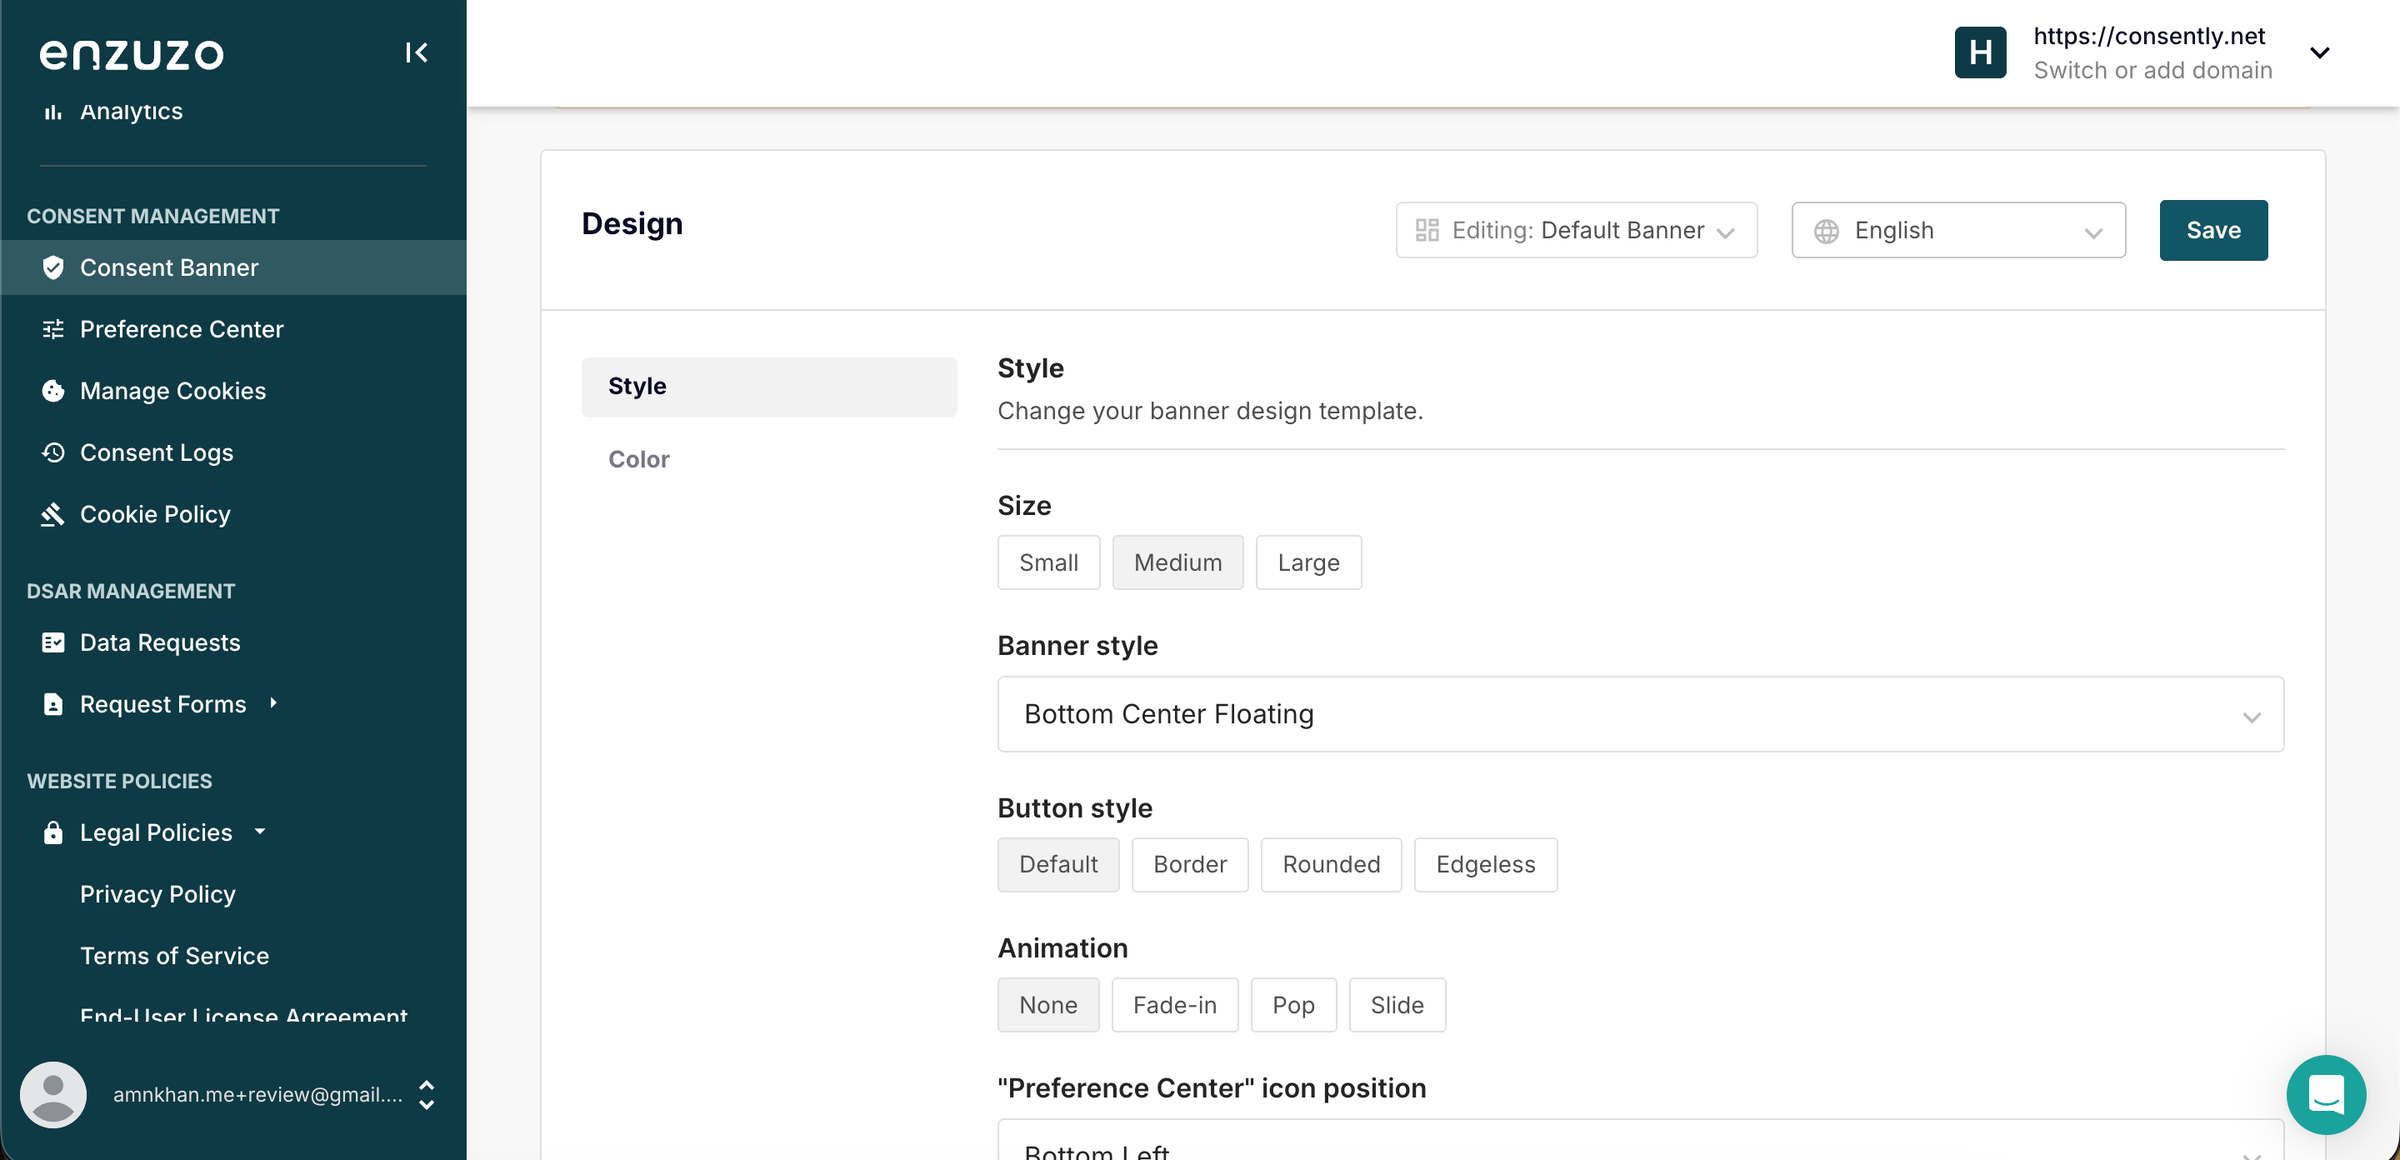Click the Legal Policies lock icon

coord(53,833)
